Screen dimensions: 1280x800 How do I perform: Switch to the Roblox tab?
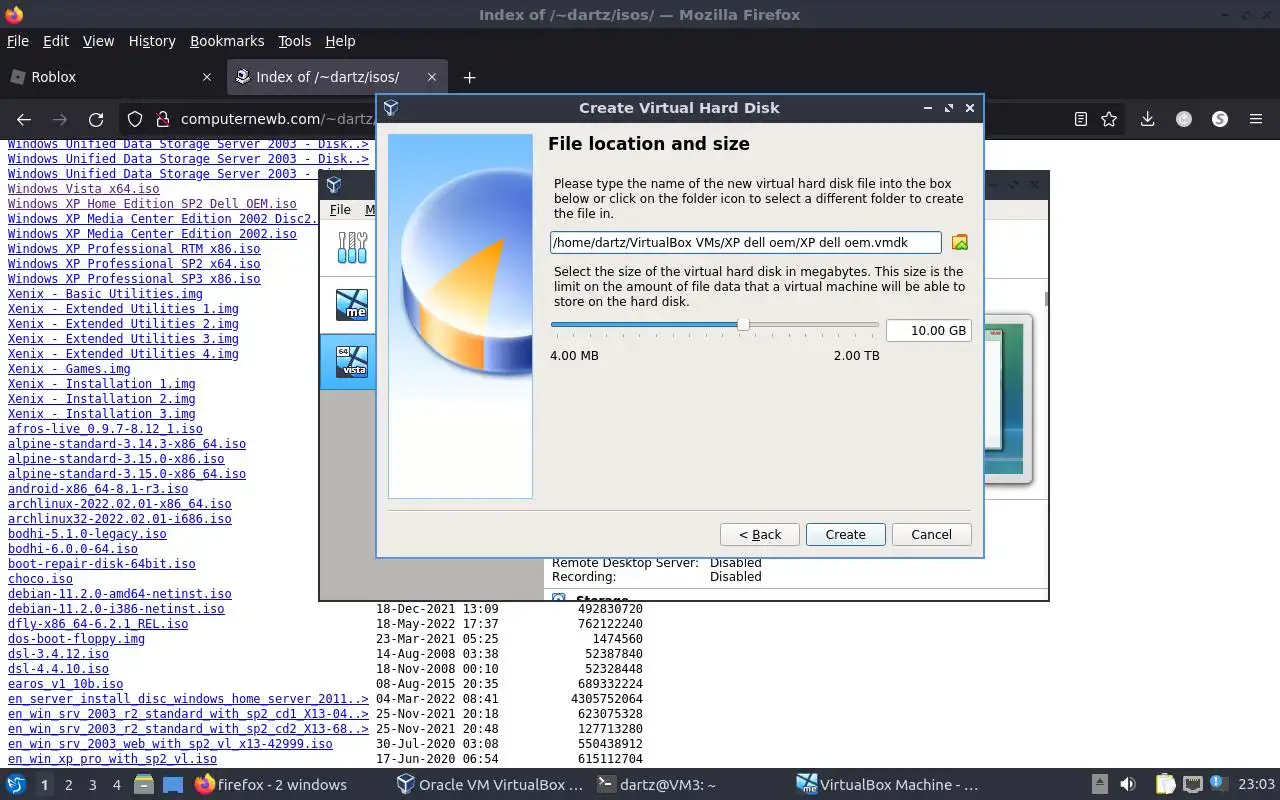[110, 77]
